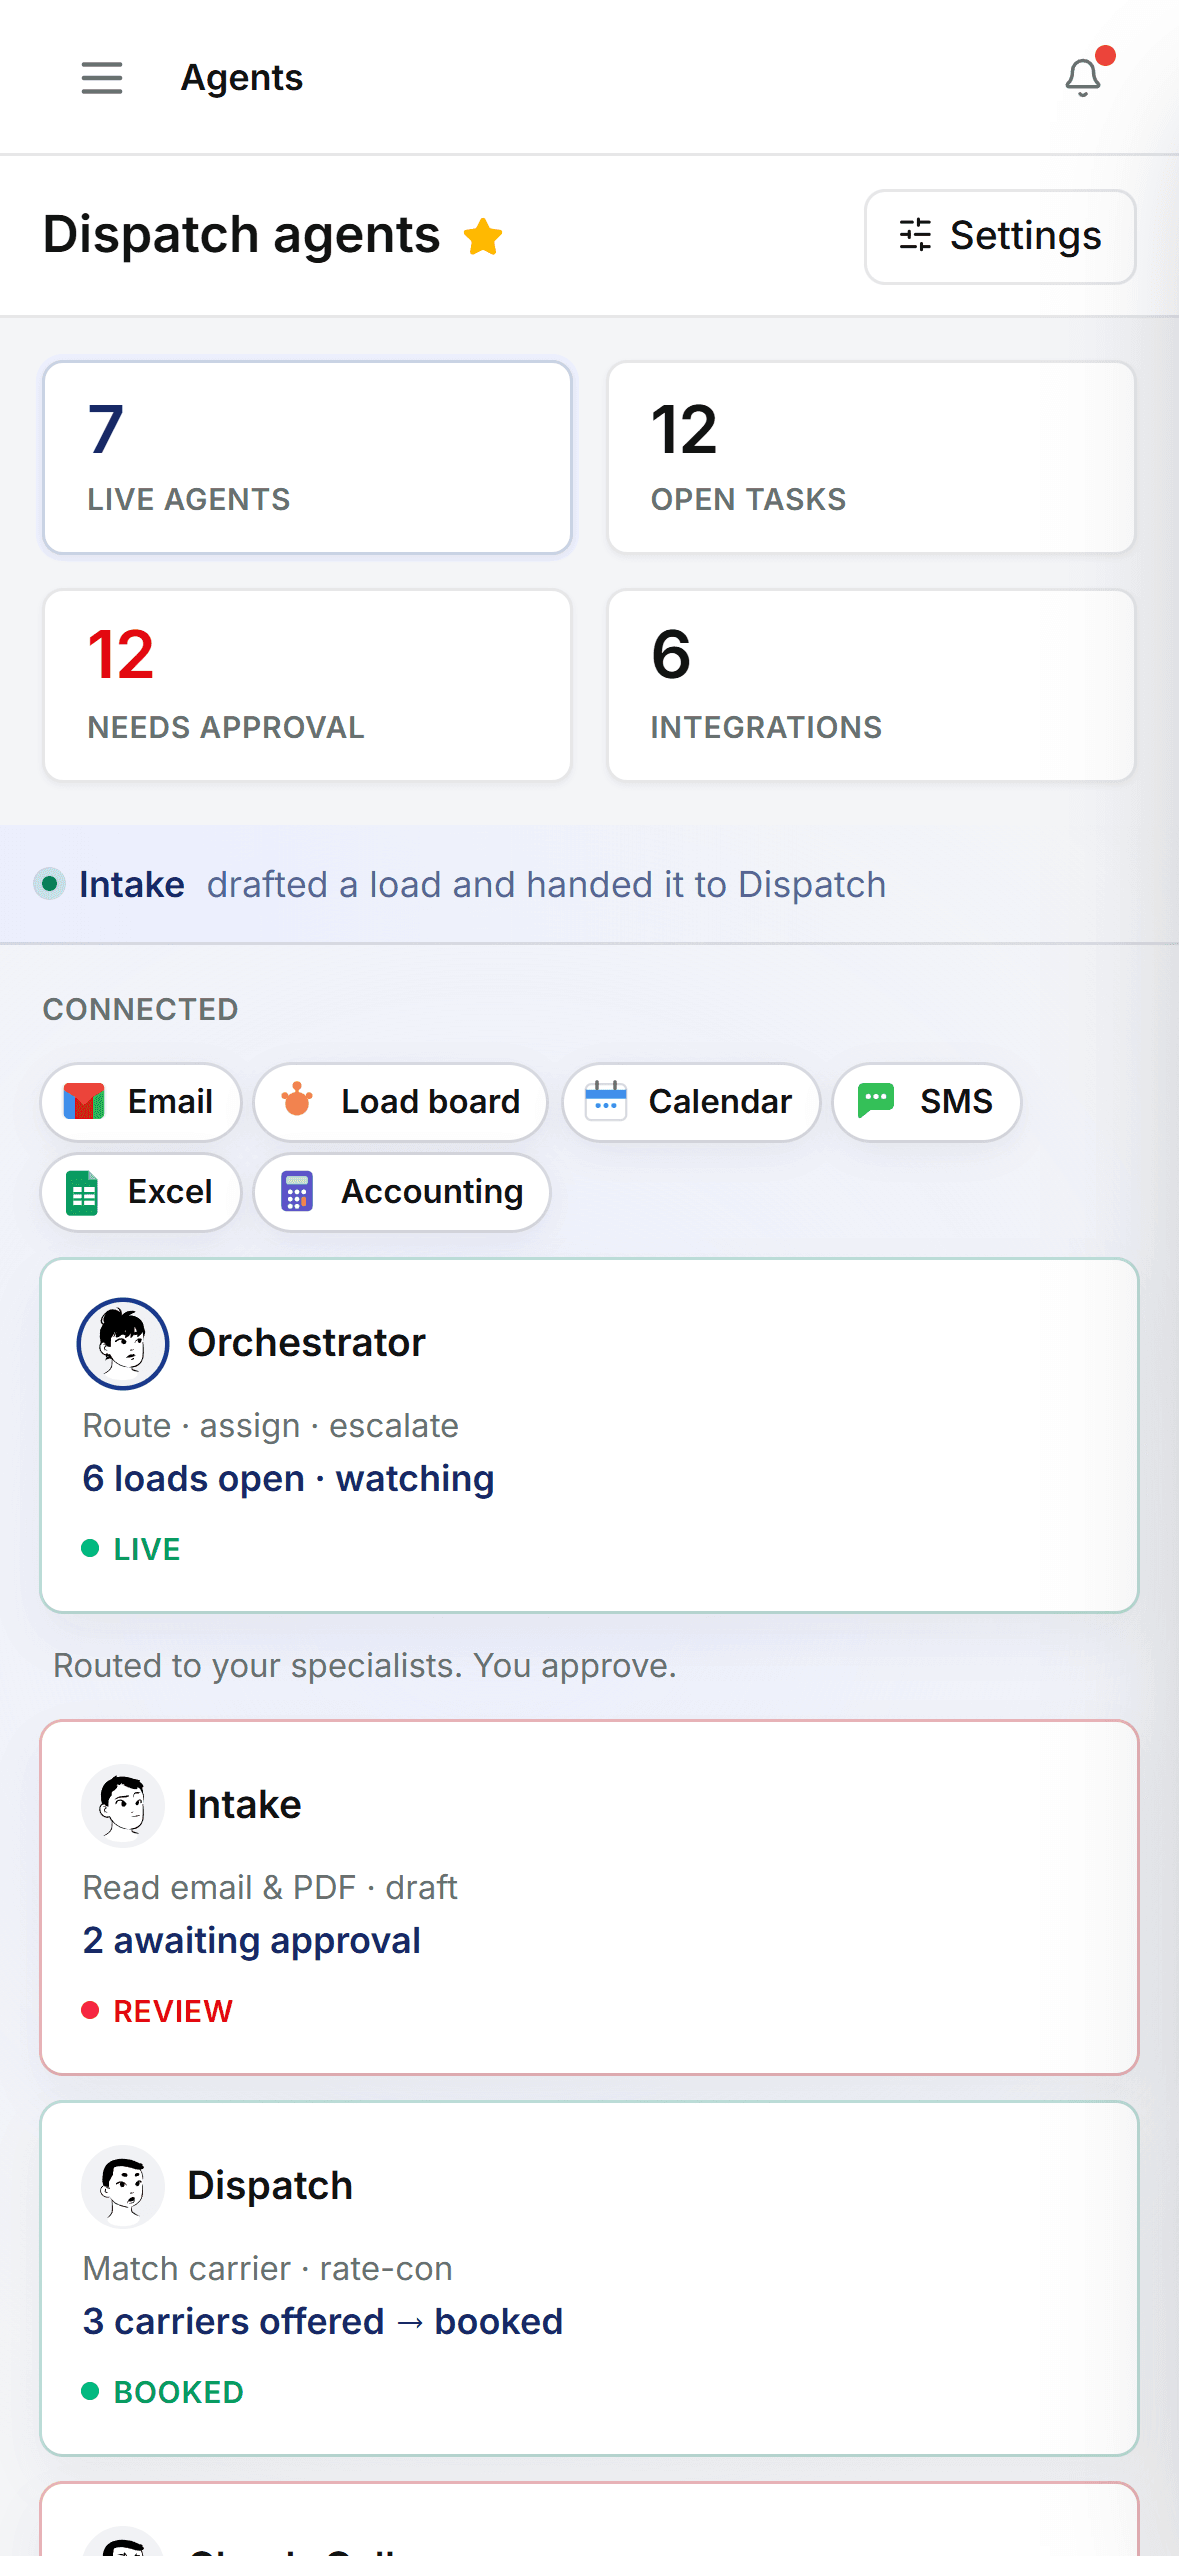Viewport: 1179px width, 2556px height.
Task: Click the REVIEW status badge on Intake
Action: pos(157,2011)
